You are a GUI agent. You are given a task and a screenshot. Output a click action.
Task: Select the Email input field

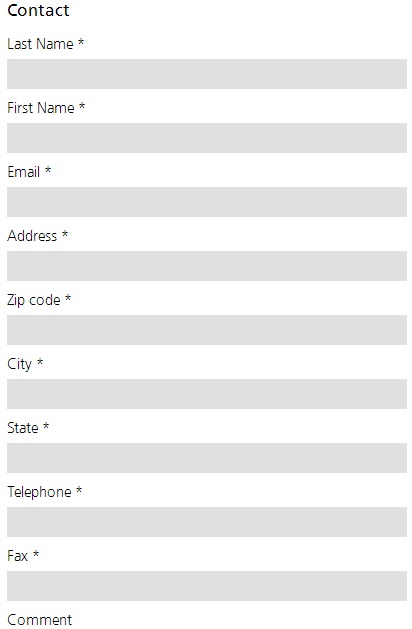click(207, 202)
